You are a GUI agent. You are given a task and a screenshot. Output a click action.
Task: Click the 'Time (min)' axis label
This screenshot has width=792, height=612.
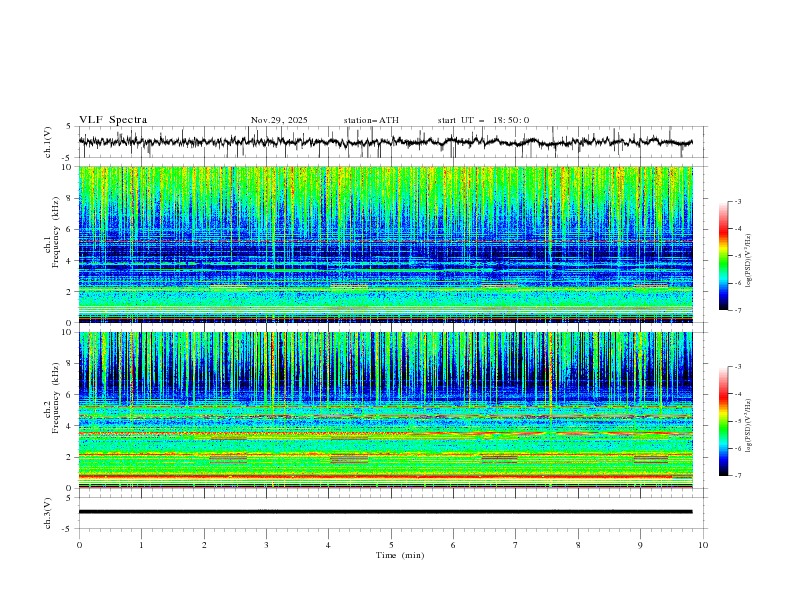tap(400, 555)
